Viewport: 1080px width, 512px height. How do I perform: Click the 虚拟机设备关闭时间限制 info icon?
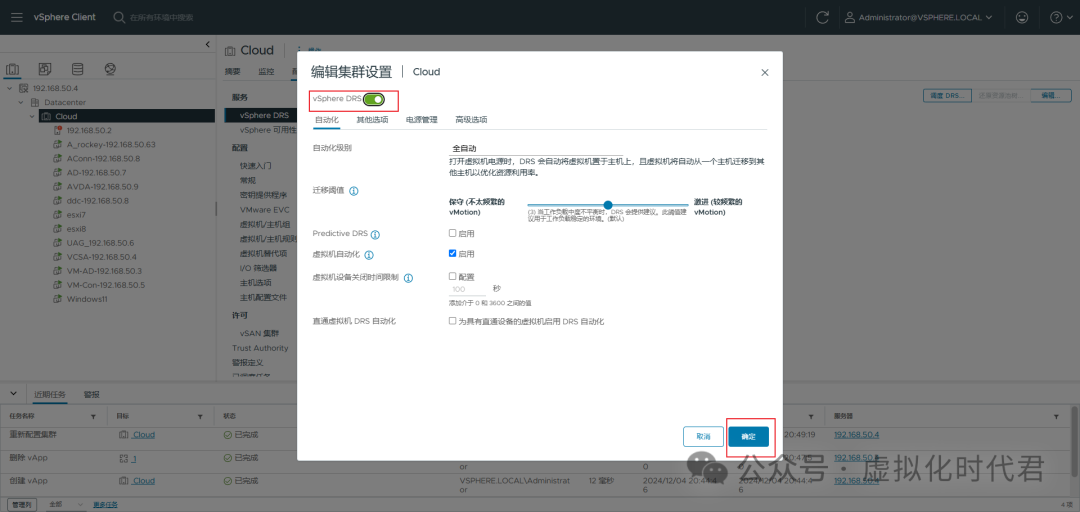click(x=408, y=278)
